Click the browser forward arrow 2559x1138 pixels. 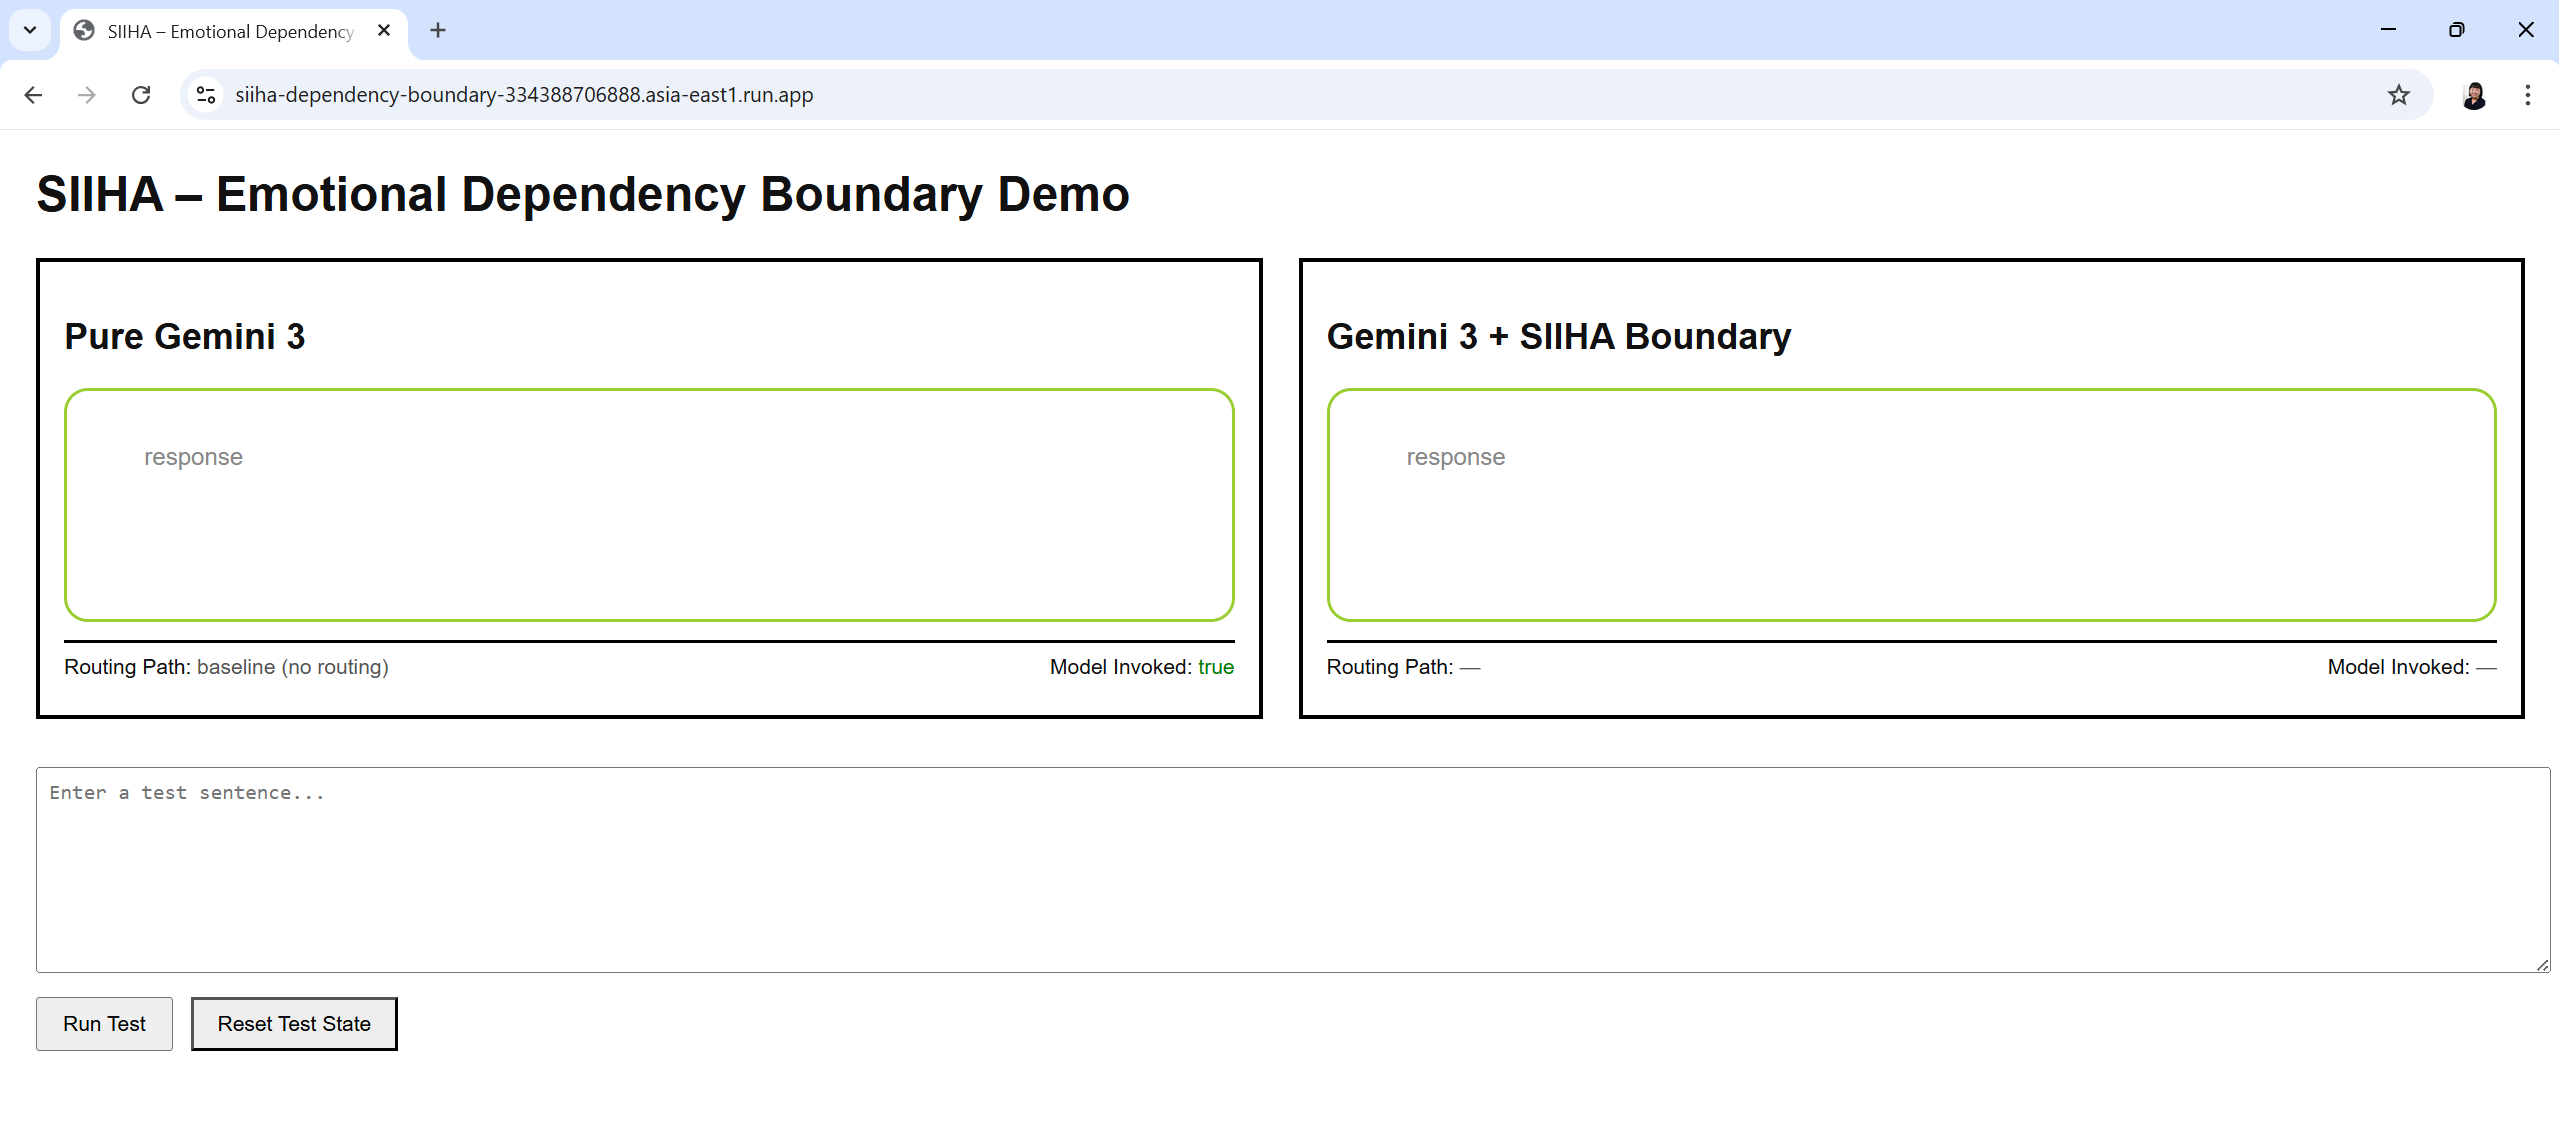point(87,95)
